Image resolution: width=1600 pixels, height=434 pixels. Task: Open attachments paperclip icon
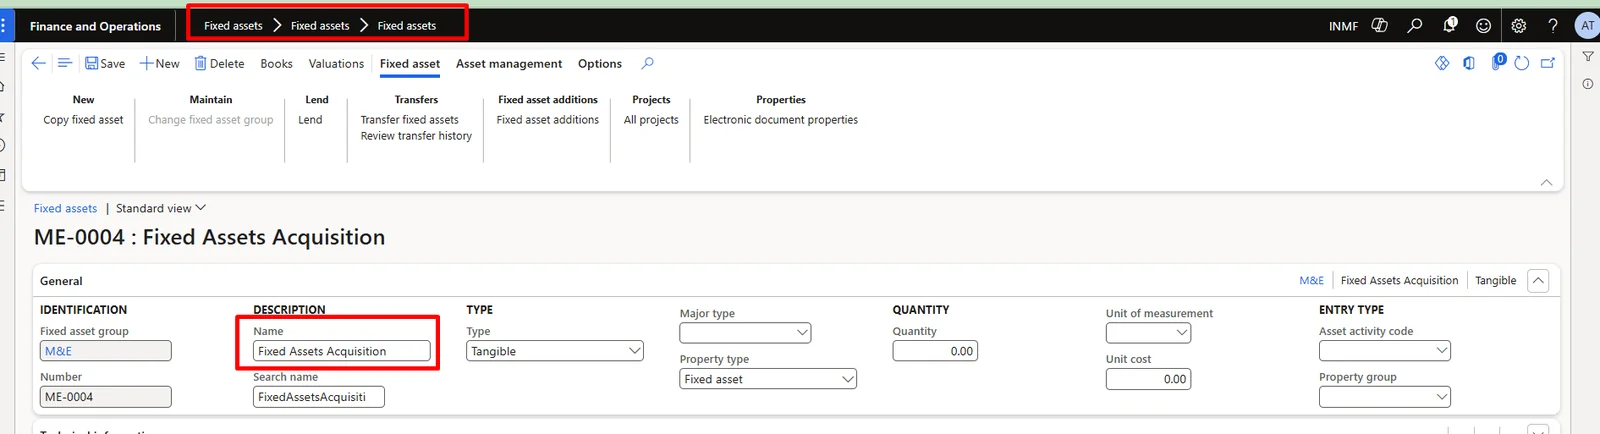click(x=1497, y=62)
